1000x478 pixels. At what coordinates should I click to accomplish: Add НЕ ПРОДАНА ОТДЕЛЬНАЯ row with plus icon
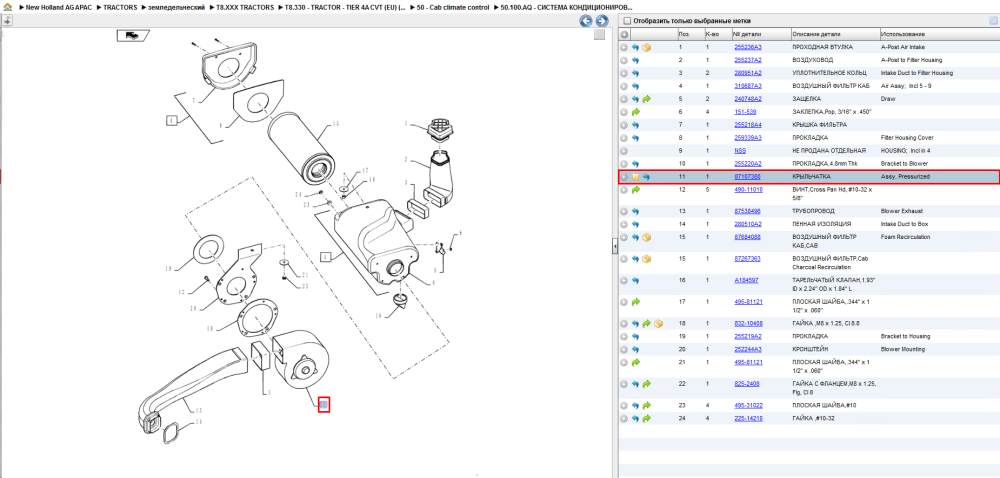[x=624, y=151]
